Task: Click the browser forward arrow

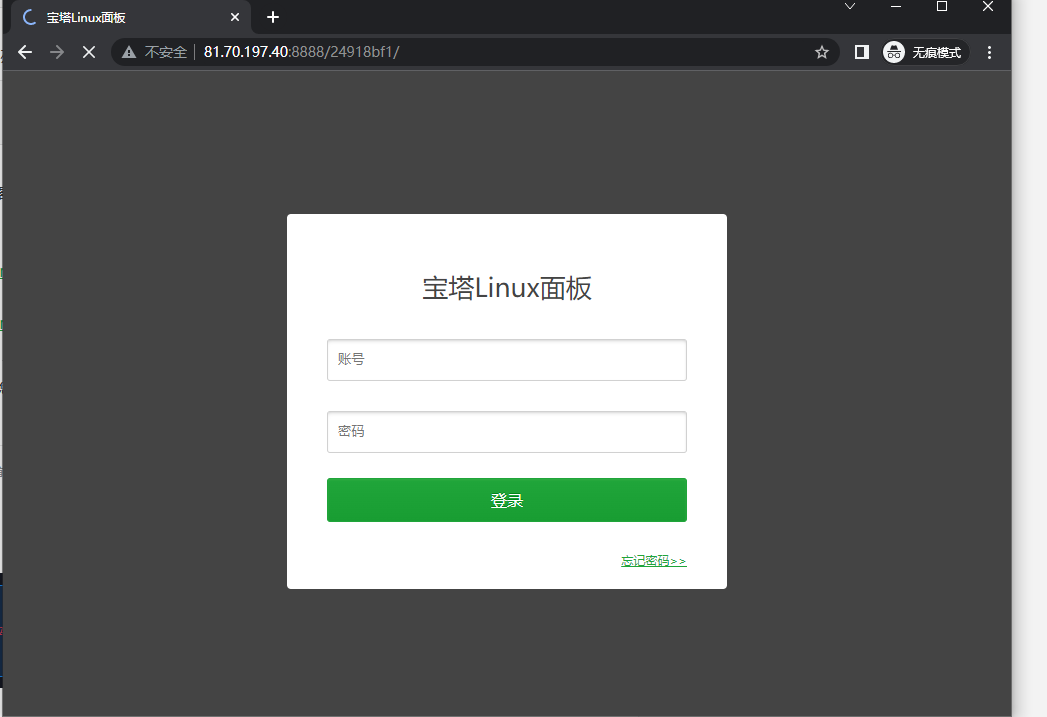Action: 57,52
